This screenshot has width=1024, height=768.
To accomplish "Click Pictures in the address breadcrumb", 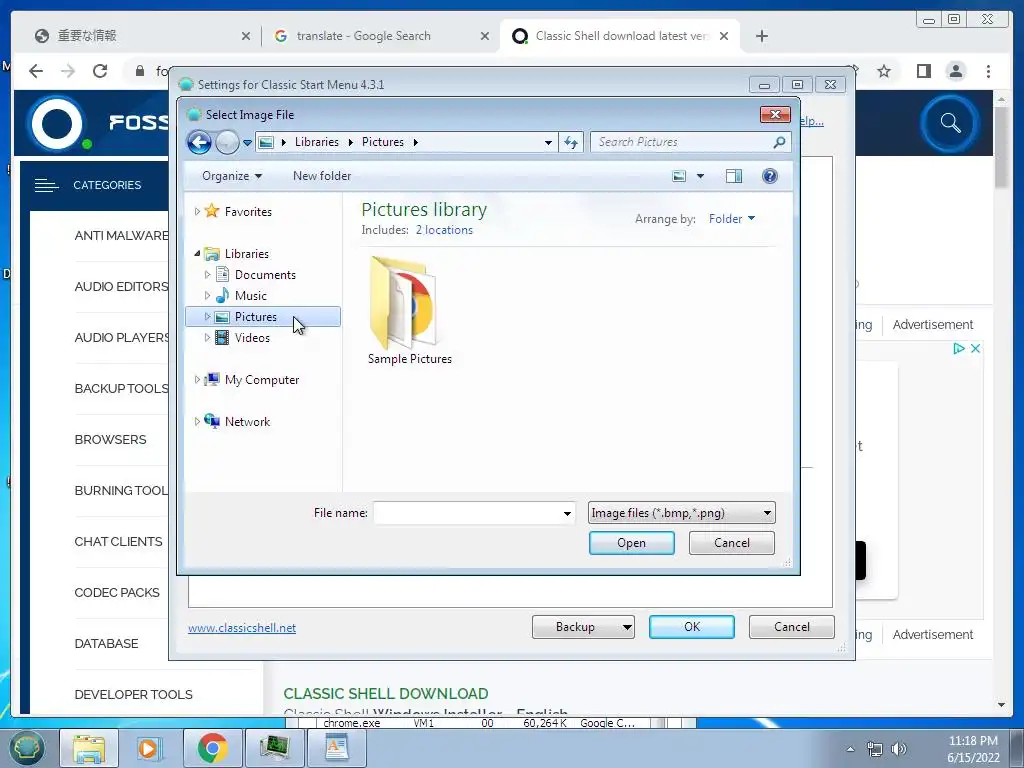I will pyautogui.click(x=383, y=142).
